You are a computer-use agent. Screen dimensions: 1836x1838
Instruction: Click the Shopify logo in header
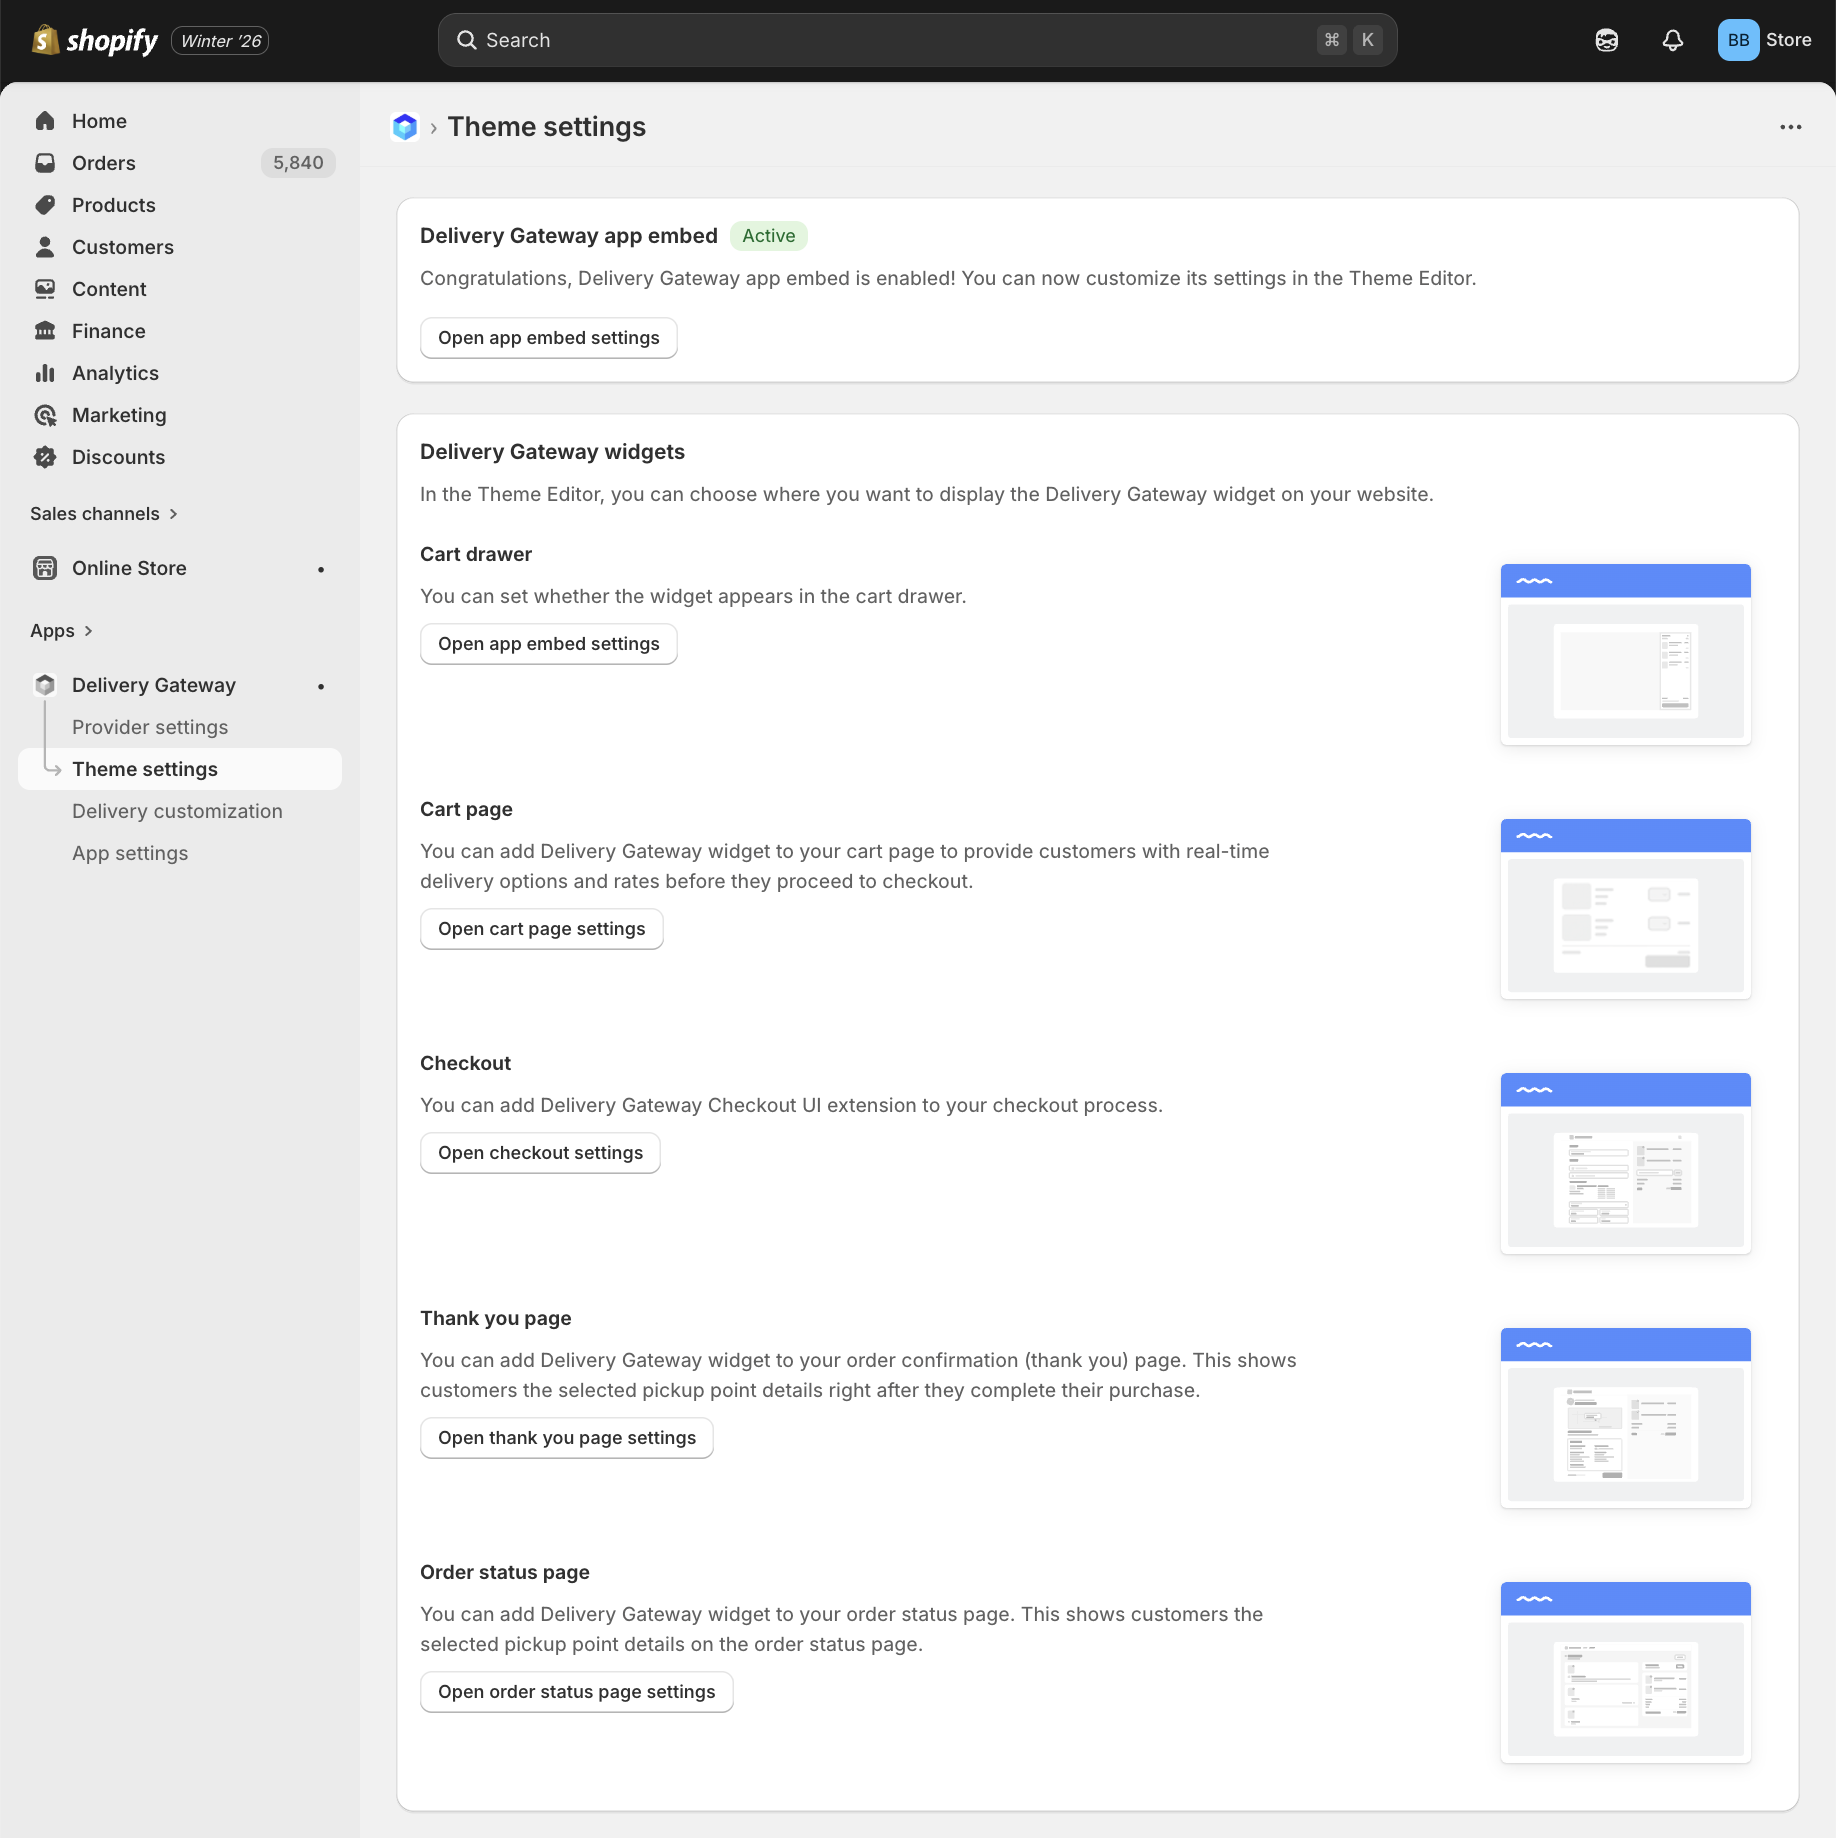click(95, 40)
